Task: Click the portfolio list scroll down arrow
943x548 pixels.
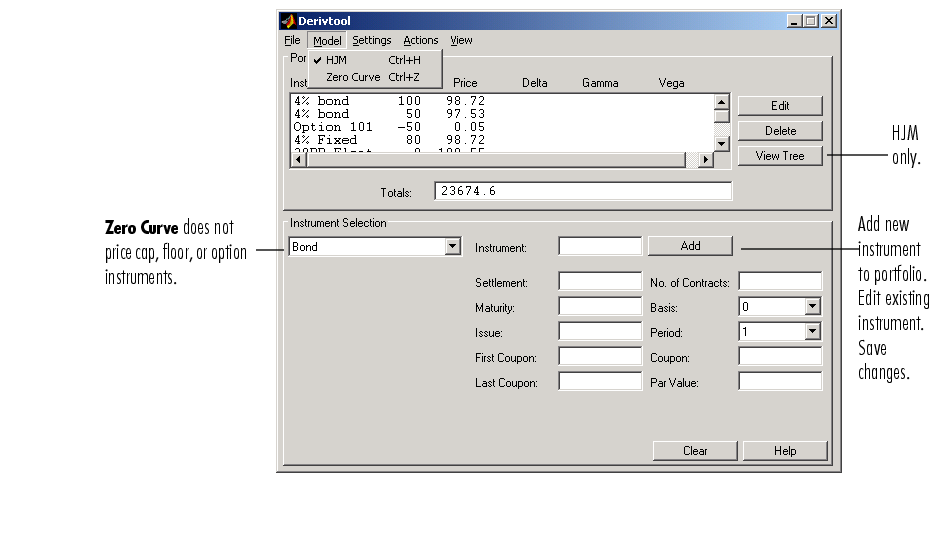Action: 722,144
